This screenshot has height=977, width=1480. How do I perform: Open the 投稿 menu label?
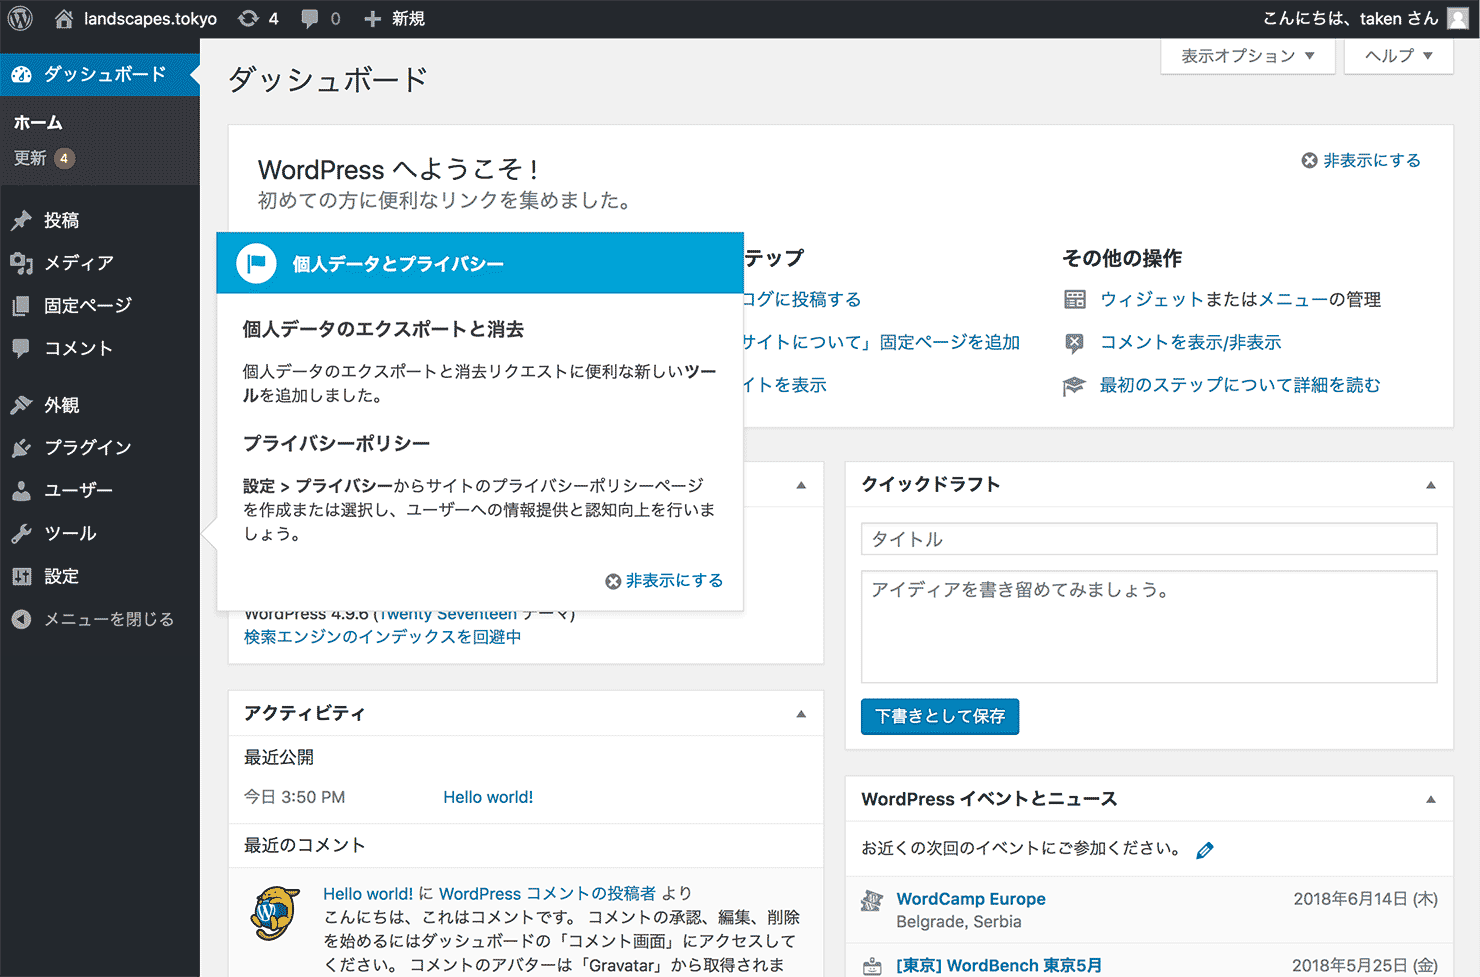62,220
